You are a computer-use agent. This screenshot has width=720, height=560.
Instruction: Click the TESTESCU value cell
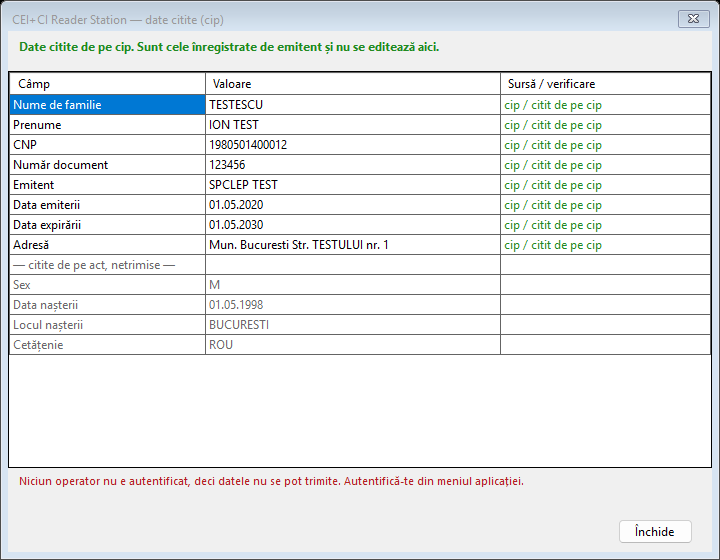[x=353, y=105]
